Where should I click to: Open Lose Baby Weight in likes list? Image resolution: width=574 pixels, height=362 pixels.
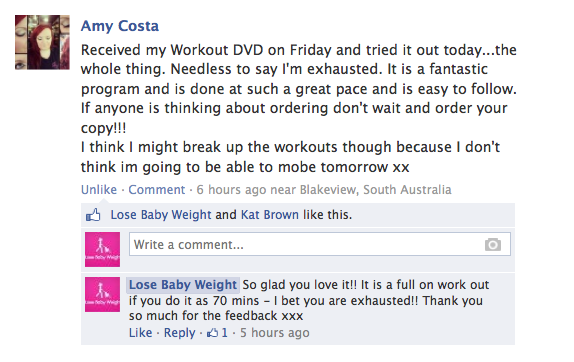(161, 214)
